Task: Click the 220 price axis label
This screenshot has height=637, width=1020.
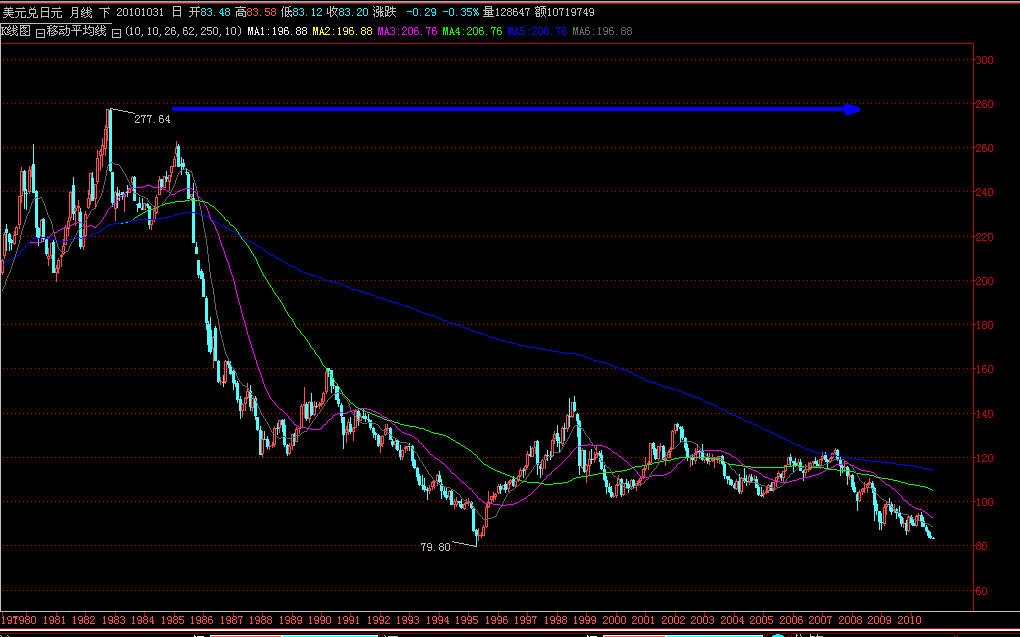Action: (985, 237)
